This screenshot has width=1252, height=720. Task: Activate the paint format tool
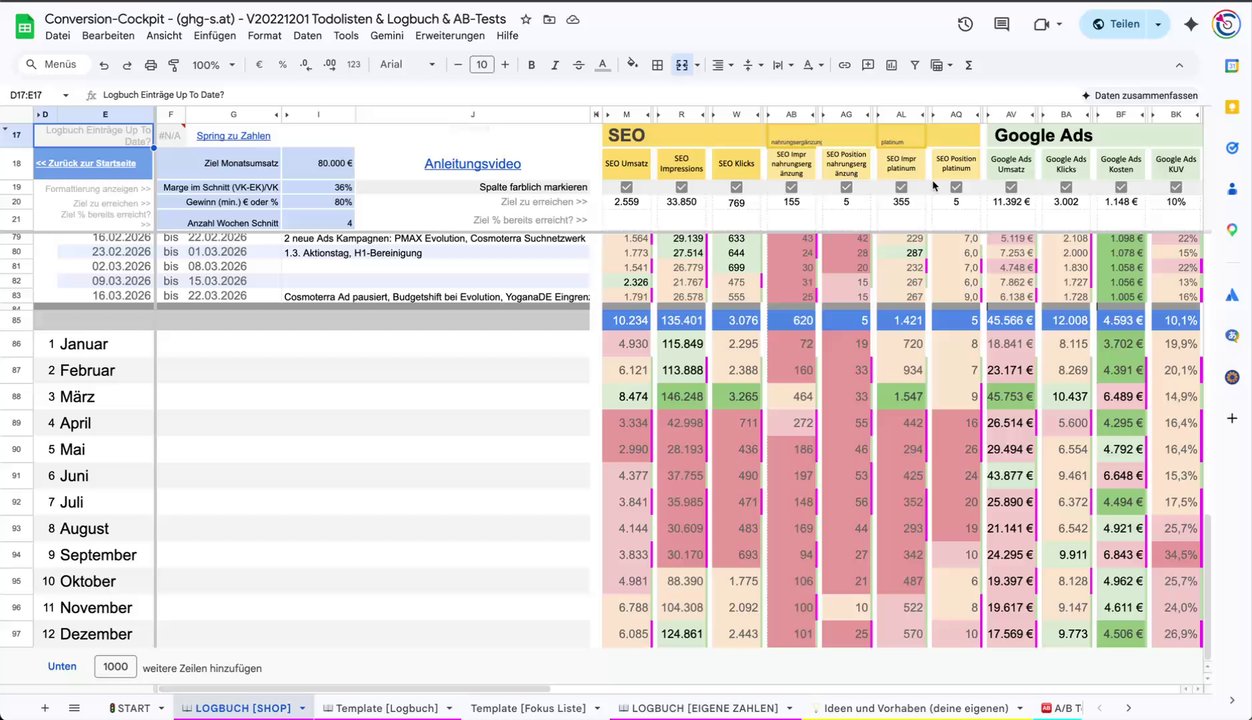(x=174, y=65)
